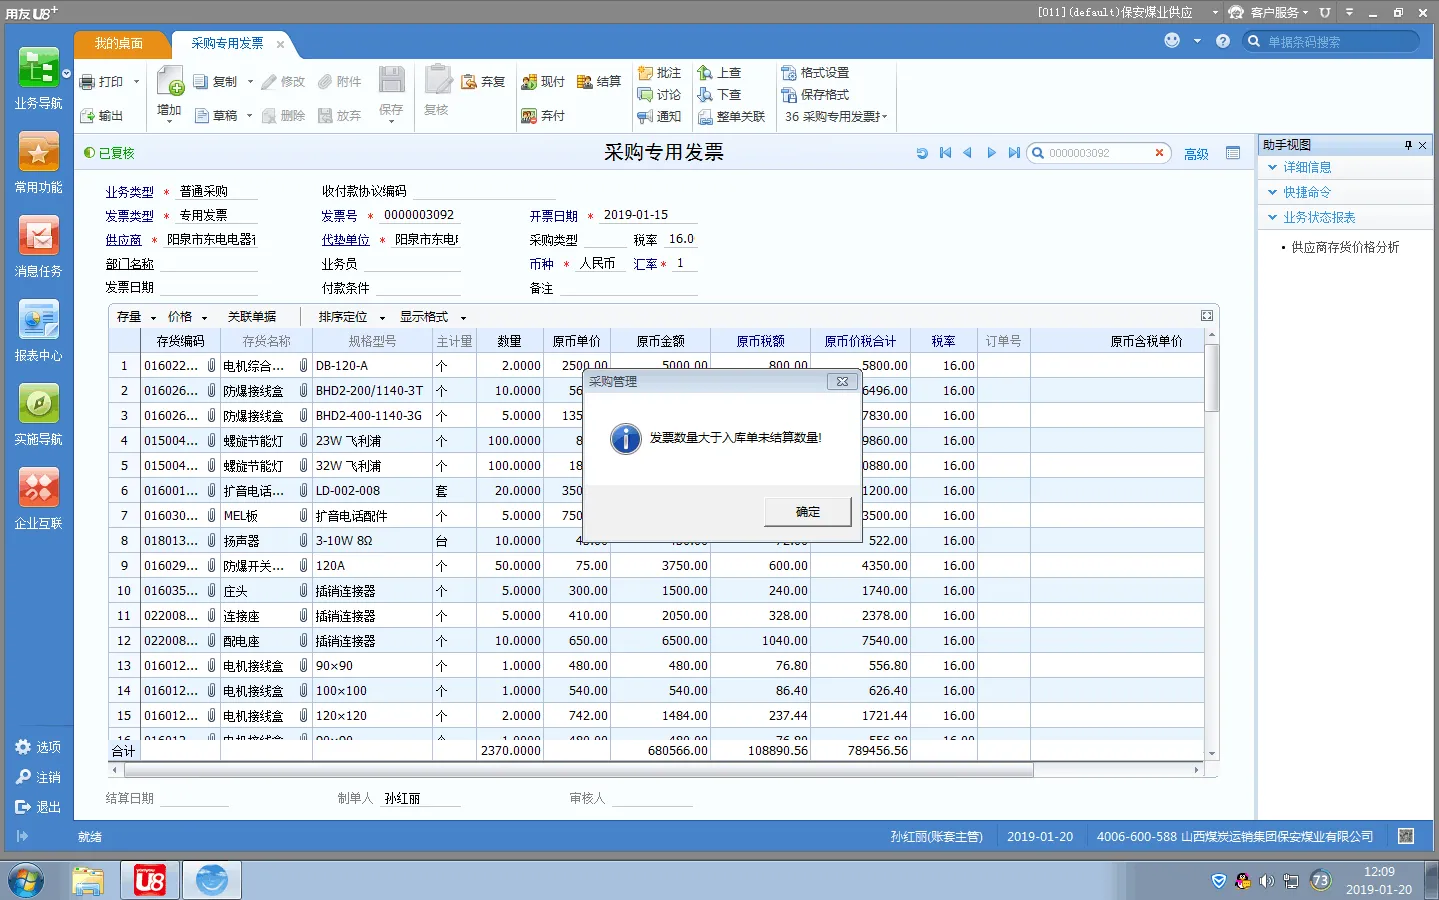Click the 格式设置 format settings button
This screenshot has height=900, width=1439.
point(815,73)
